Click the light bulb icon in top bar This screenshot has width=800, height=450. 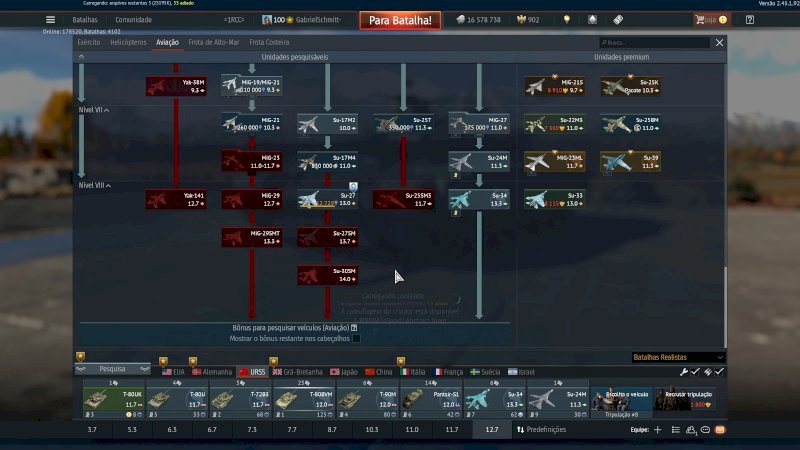[x=567, y=20]
